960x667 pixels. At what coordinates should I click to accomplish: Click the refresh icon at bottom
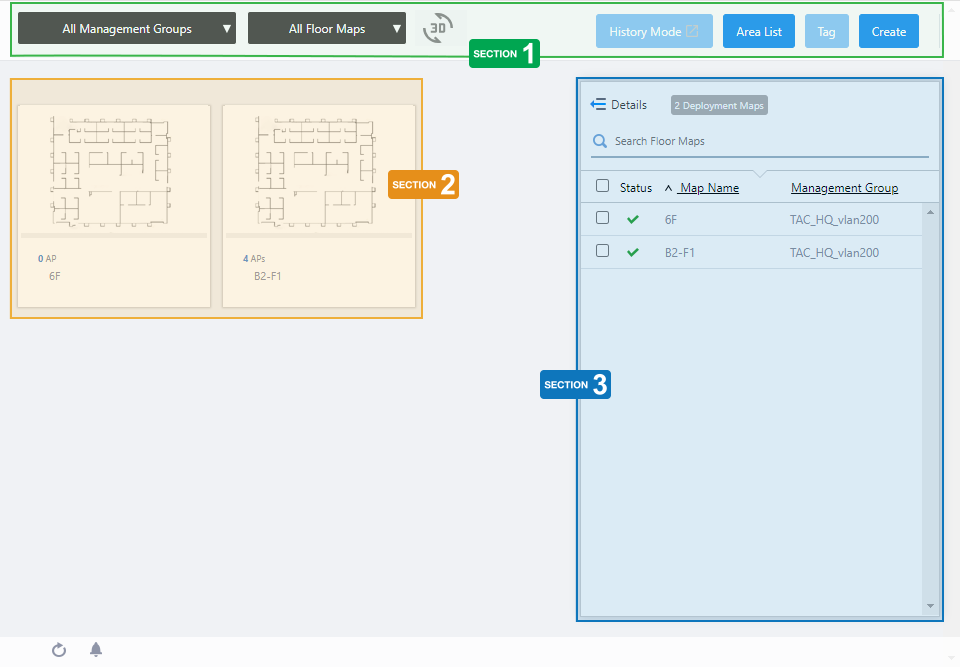point(59,650)
